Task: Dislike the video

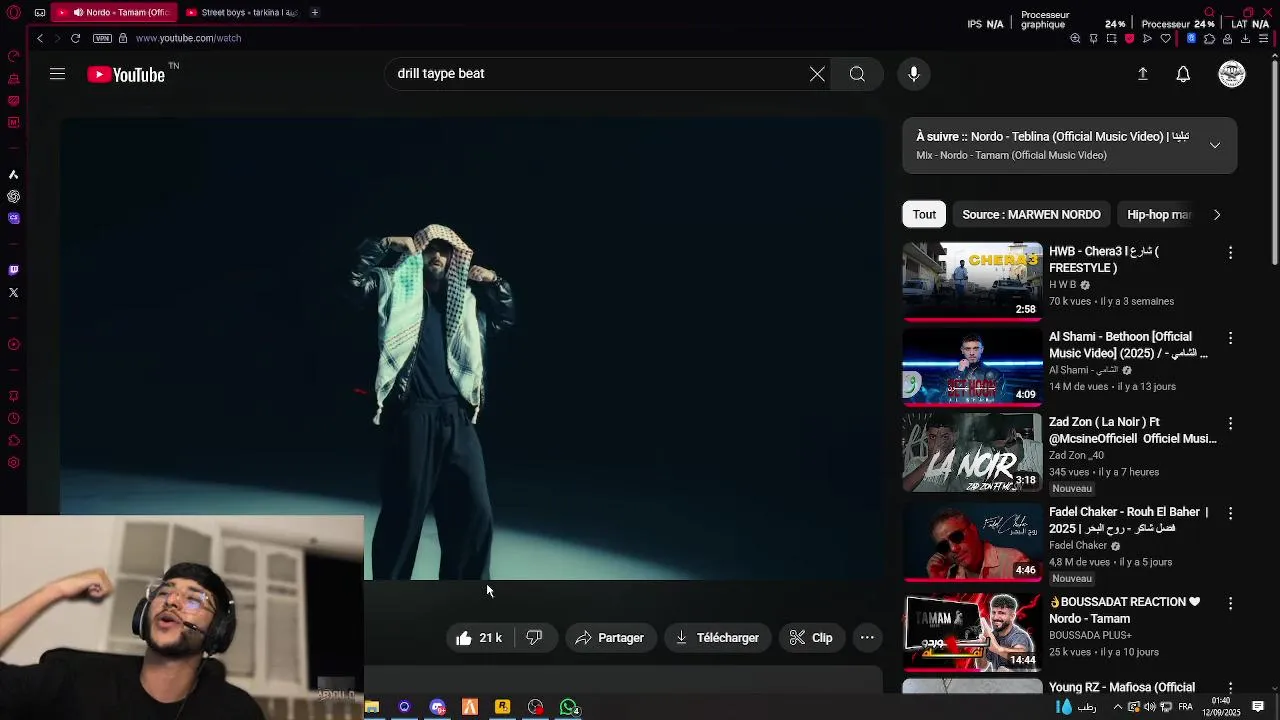Action: pos(534,637)
